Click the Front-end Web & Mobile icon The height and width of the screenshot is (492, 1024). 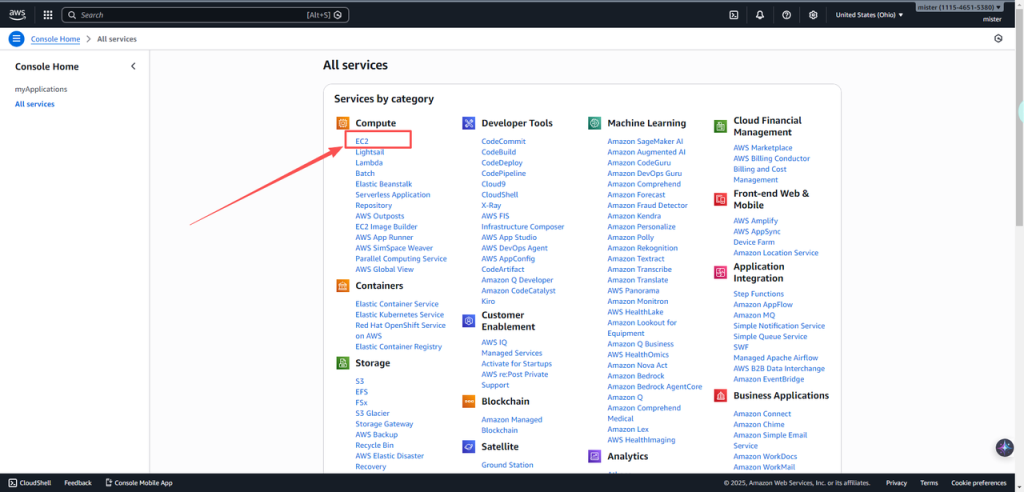coord(720,199)
